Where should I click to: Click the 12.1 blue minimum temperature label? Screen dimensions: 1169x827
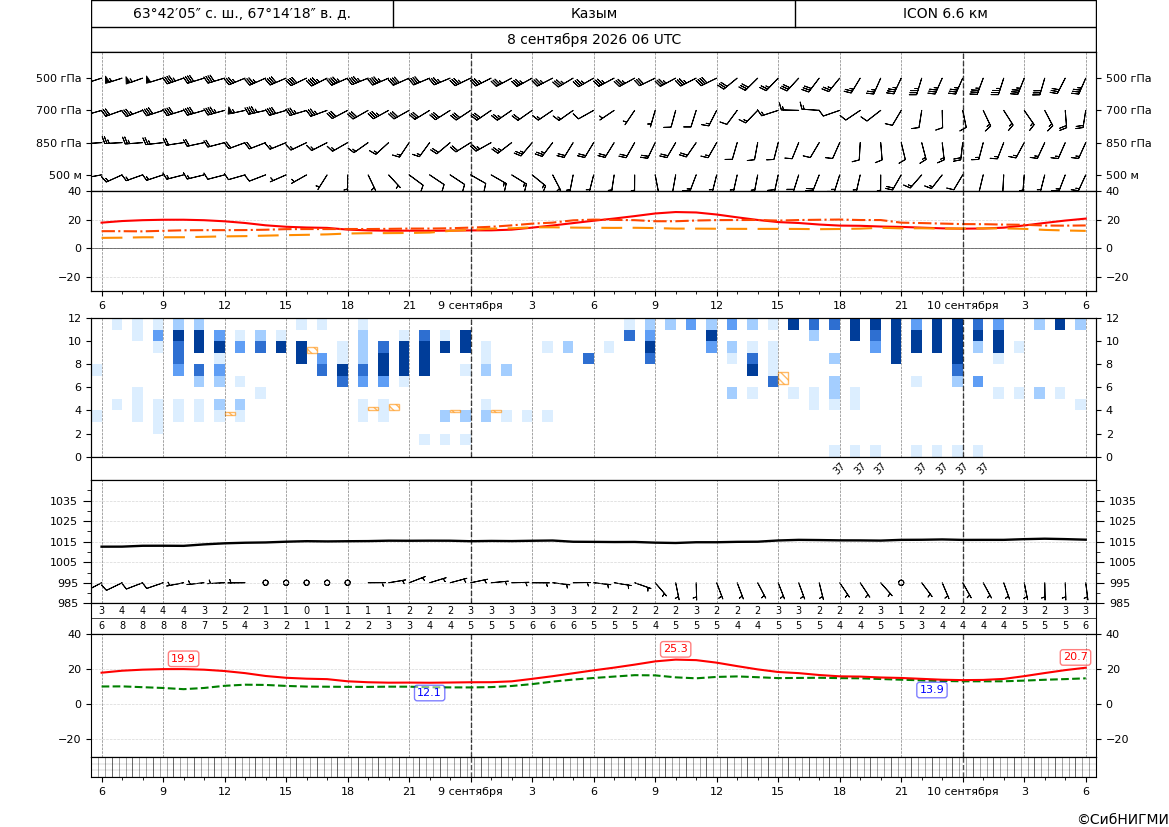pos(429,693)
